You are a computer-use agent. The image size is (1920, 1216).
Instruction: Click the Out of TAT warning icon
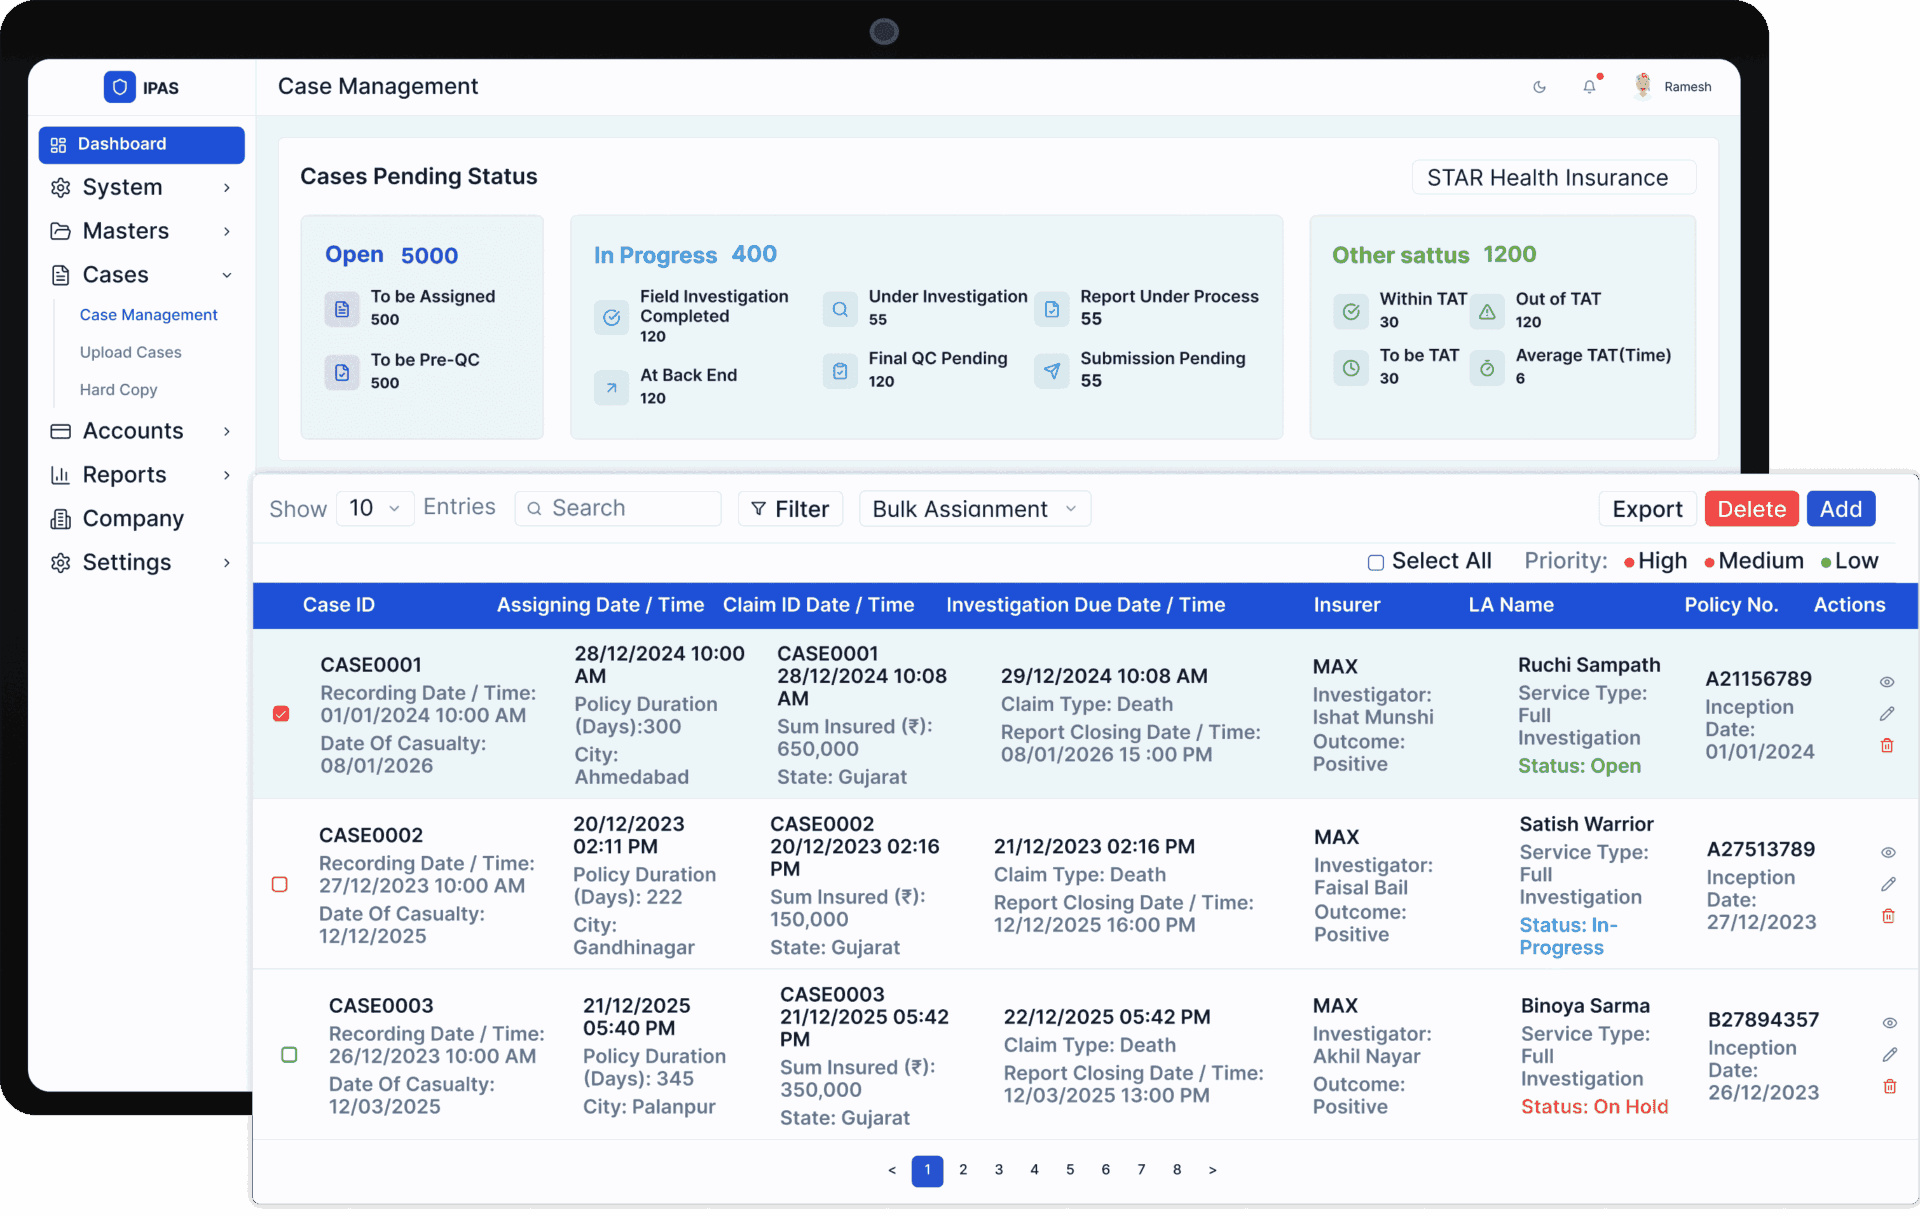[1487, 312]
